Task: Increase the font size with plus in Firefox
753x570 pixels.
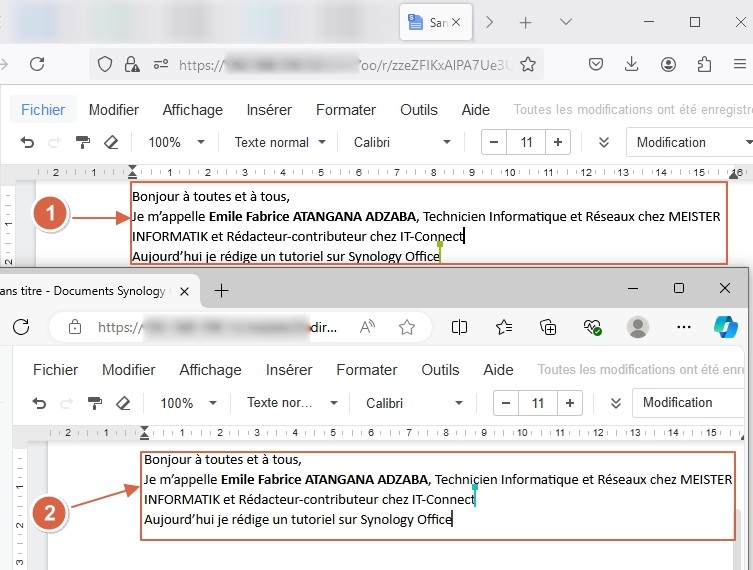Action: (558, 143)
